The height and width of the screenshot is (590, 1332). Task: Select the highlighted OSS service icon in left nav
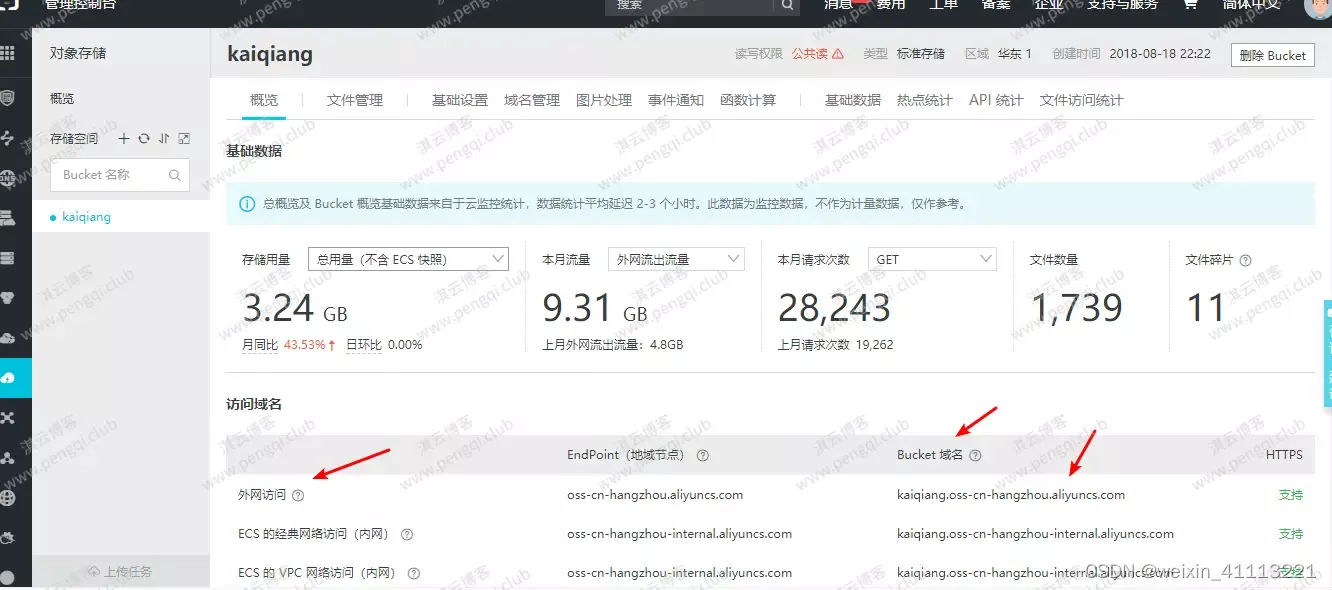click(16, 378)
